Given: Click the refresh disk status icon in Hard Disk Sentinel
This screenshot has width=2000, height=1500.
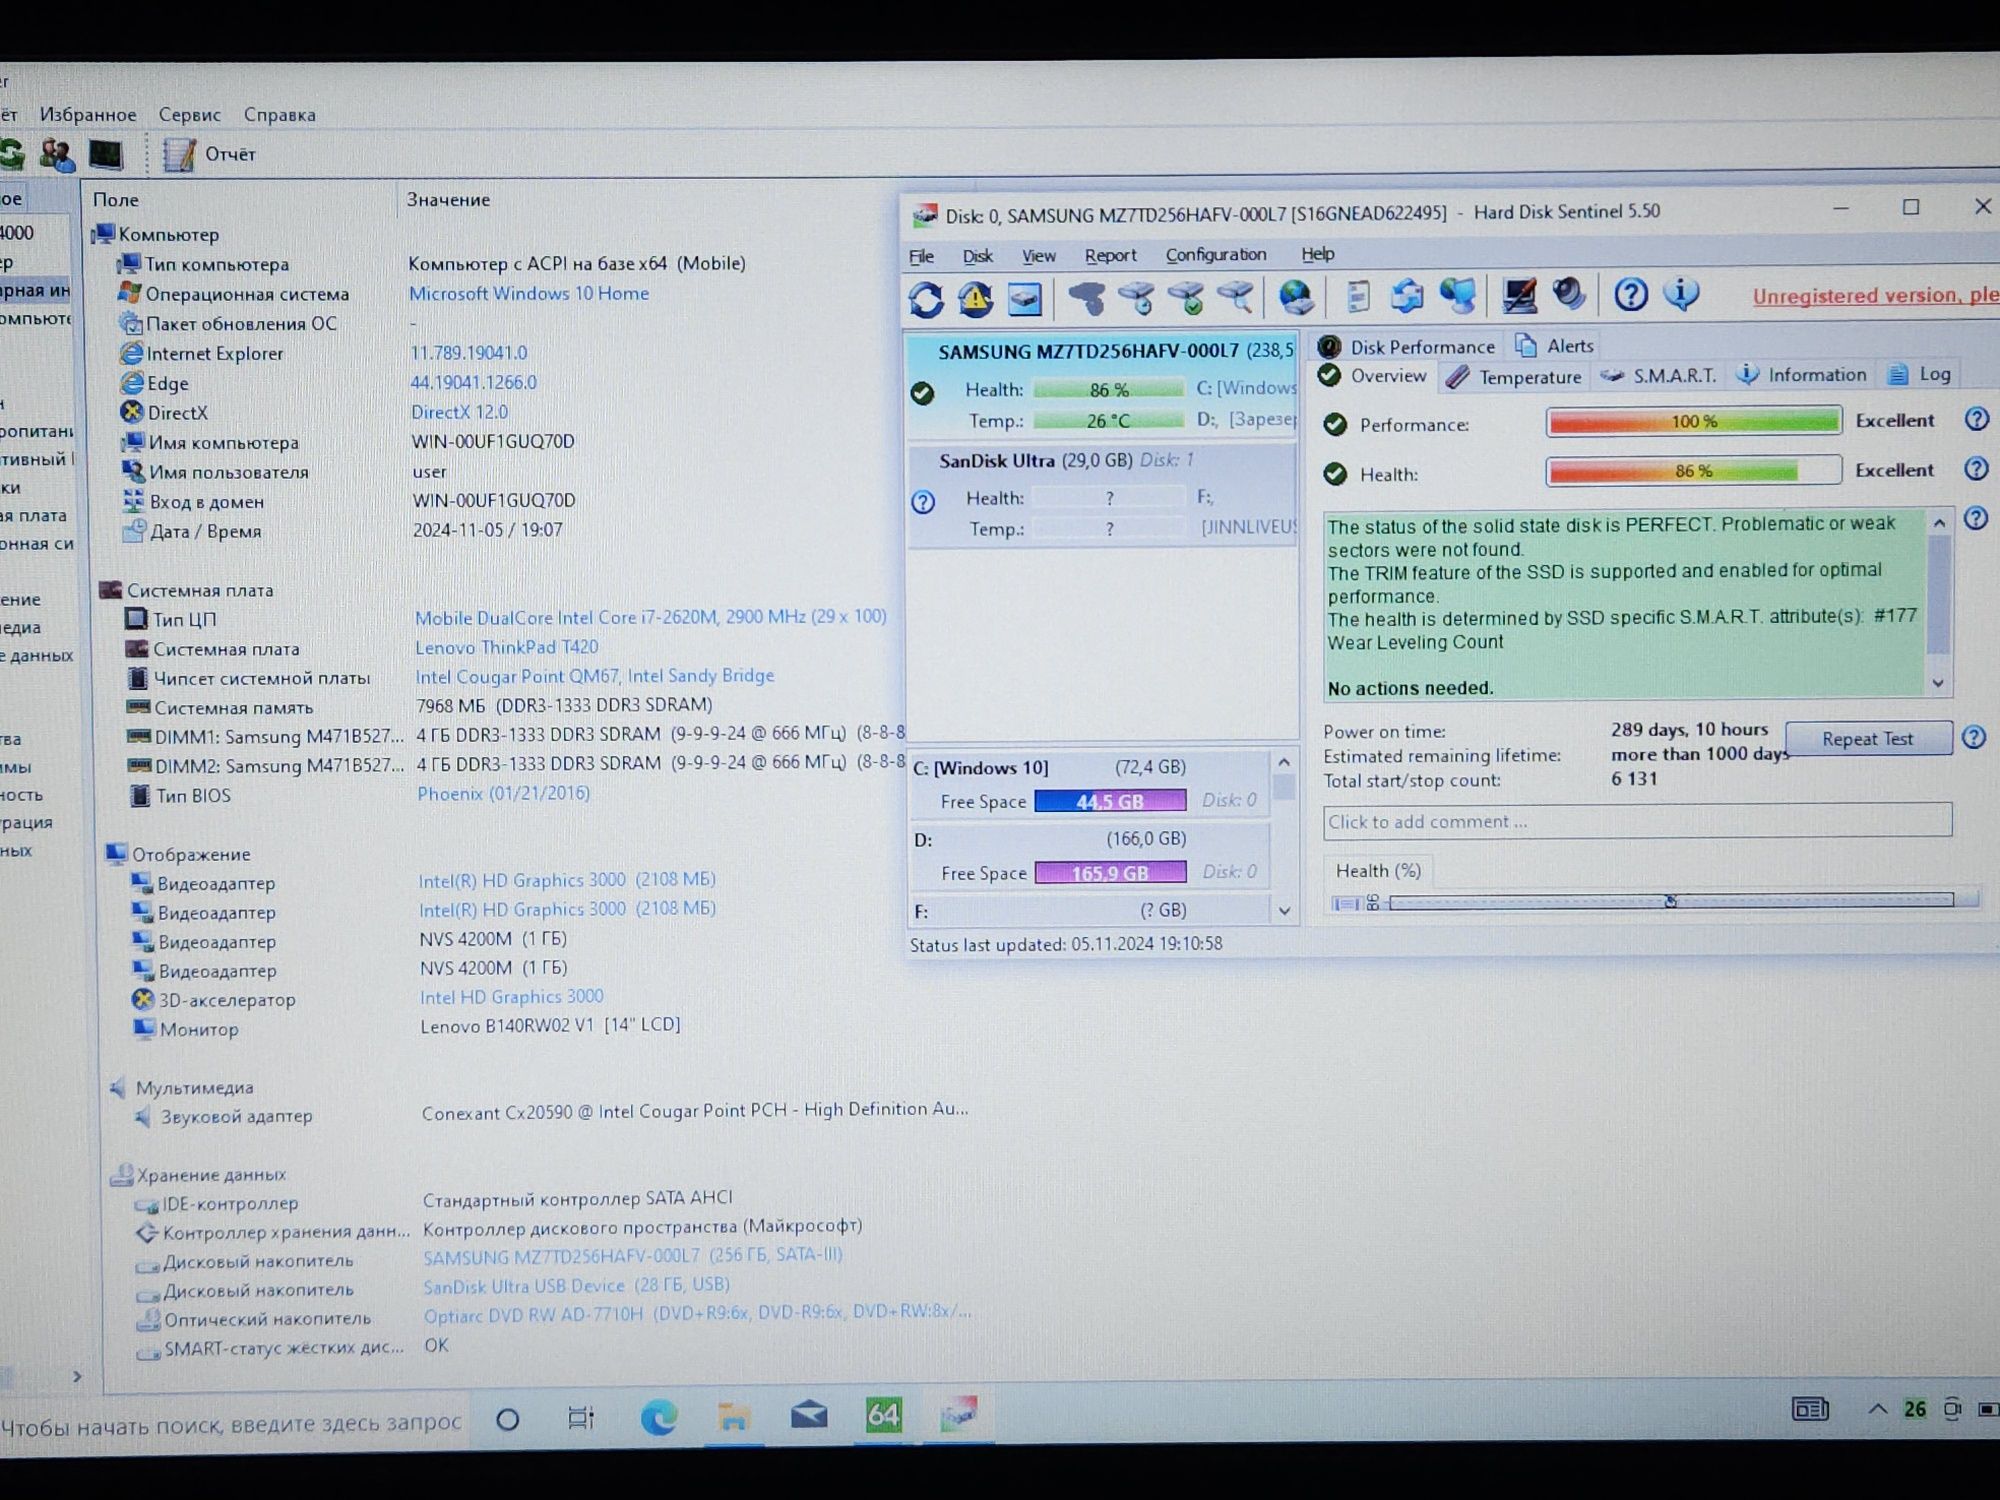Looking at the screenshot, I should click(926, 299).
